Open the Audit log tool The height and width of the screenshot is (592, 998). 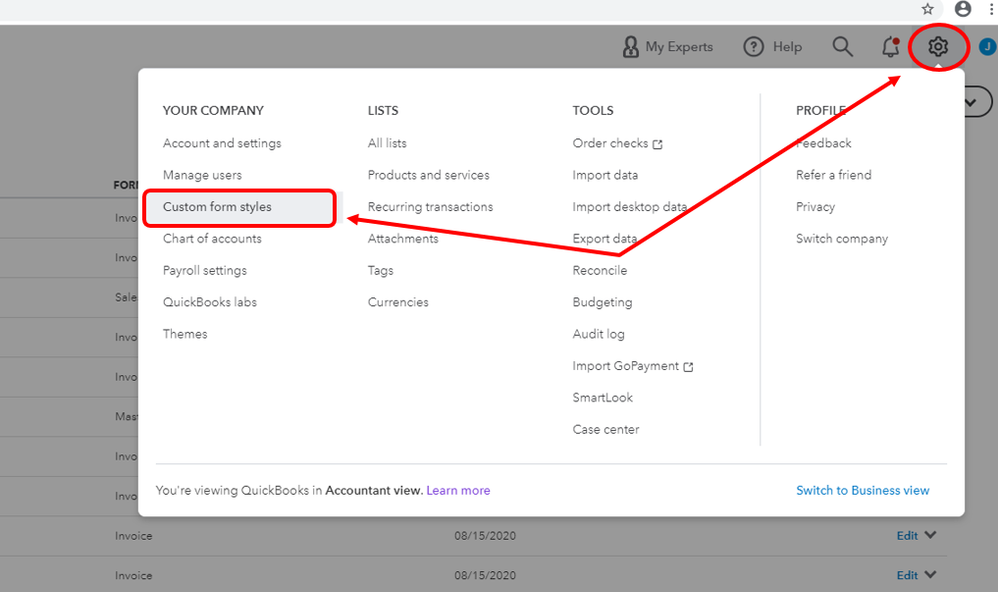pyautogui.click(x=599, y=334)
